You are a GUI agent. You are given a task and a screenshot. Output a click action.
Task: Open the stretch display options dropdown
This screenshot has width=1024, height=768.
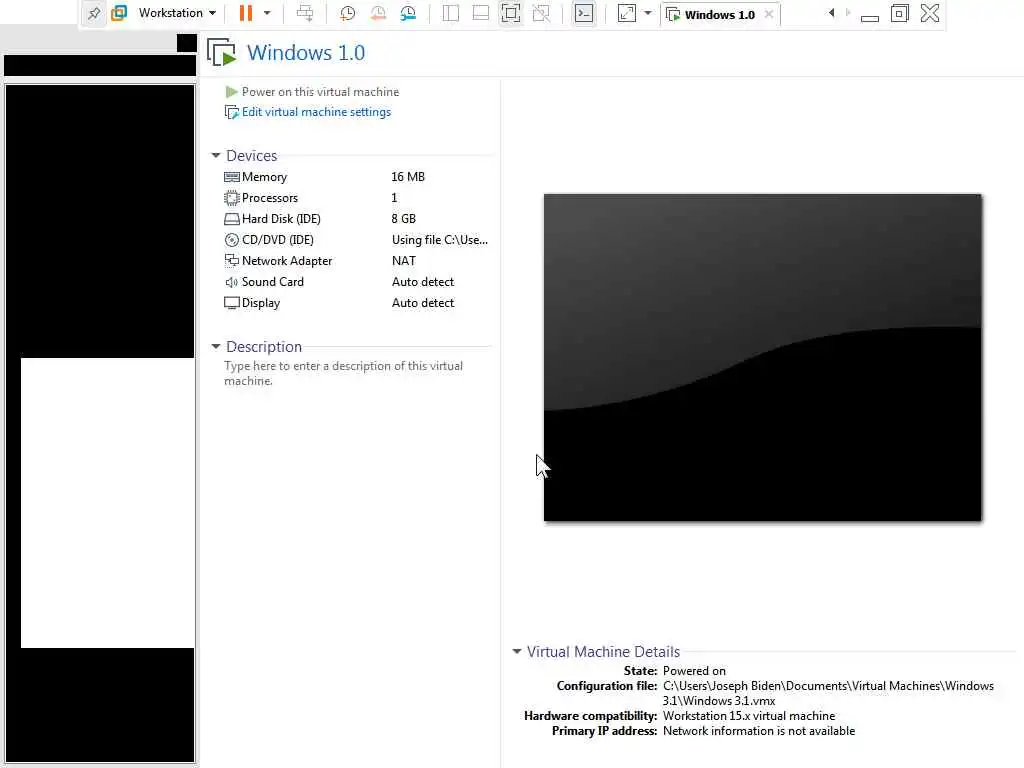(x=648, y=13)
